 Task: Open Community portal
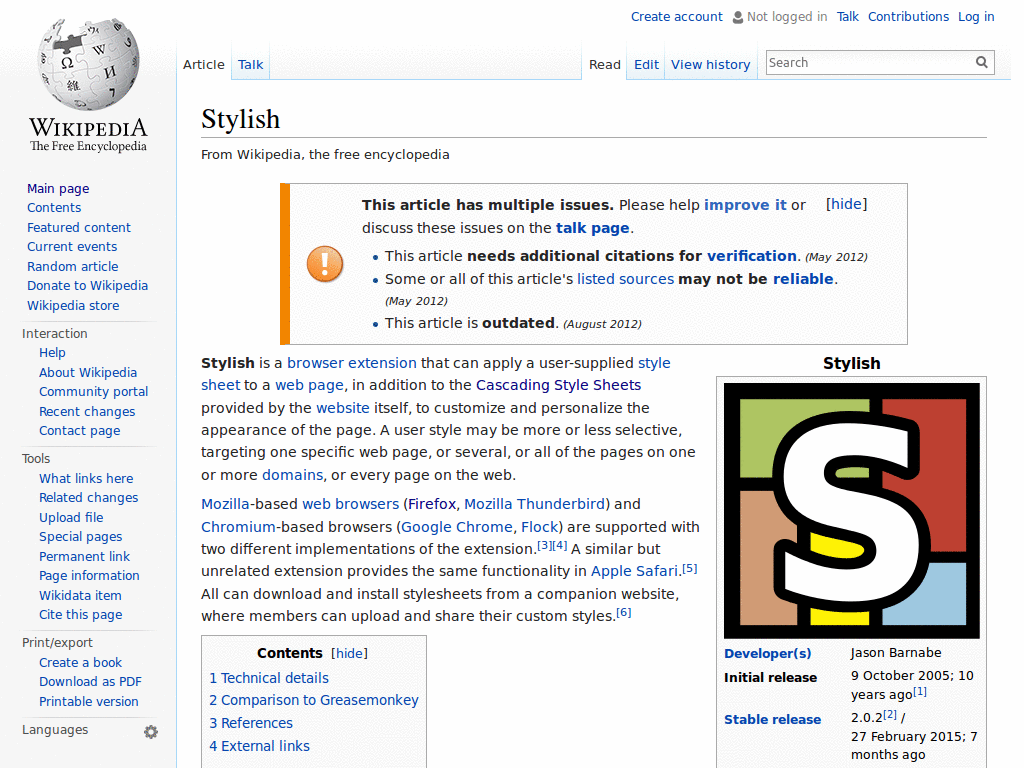point(93,392)
